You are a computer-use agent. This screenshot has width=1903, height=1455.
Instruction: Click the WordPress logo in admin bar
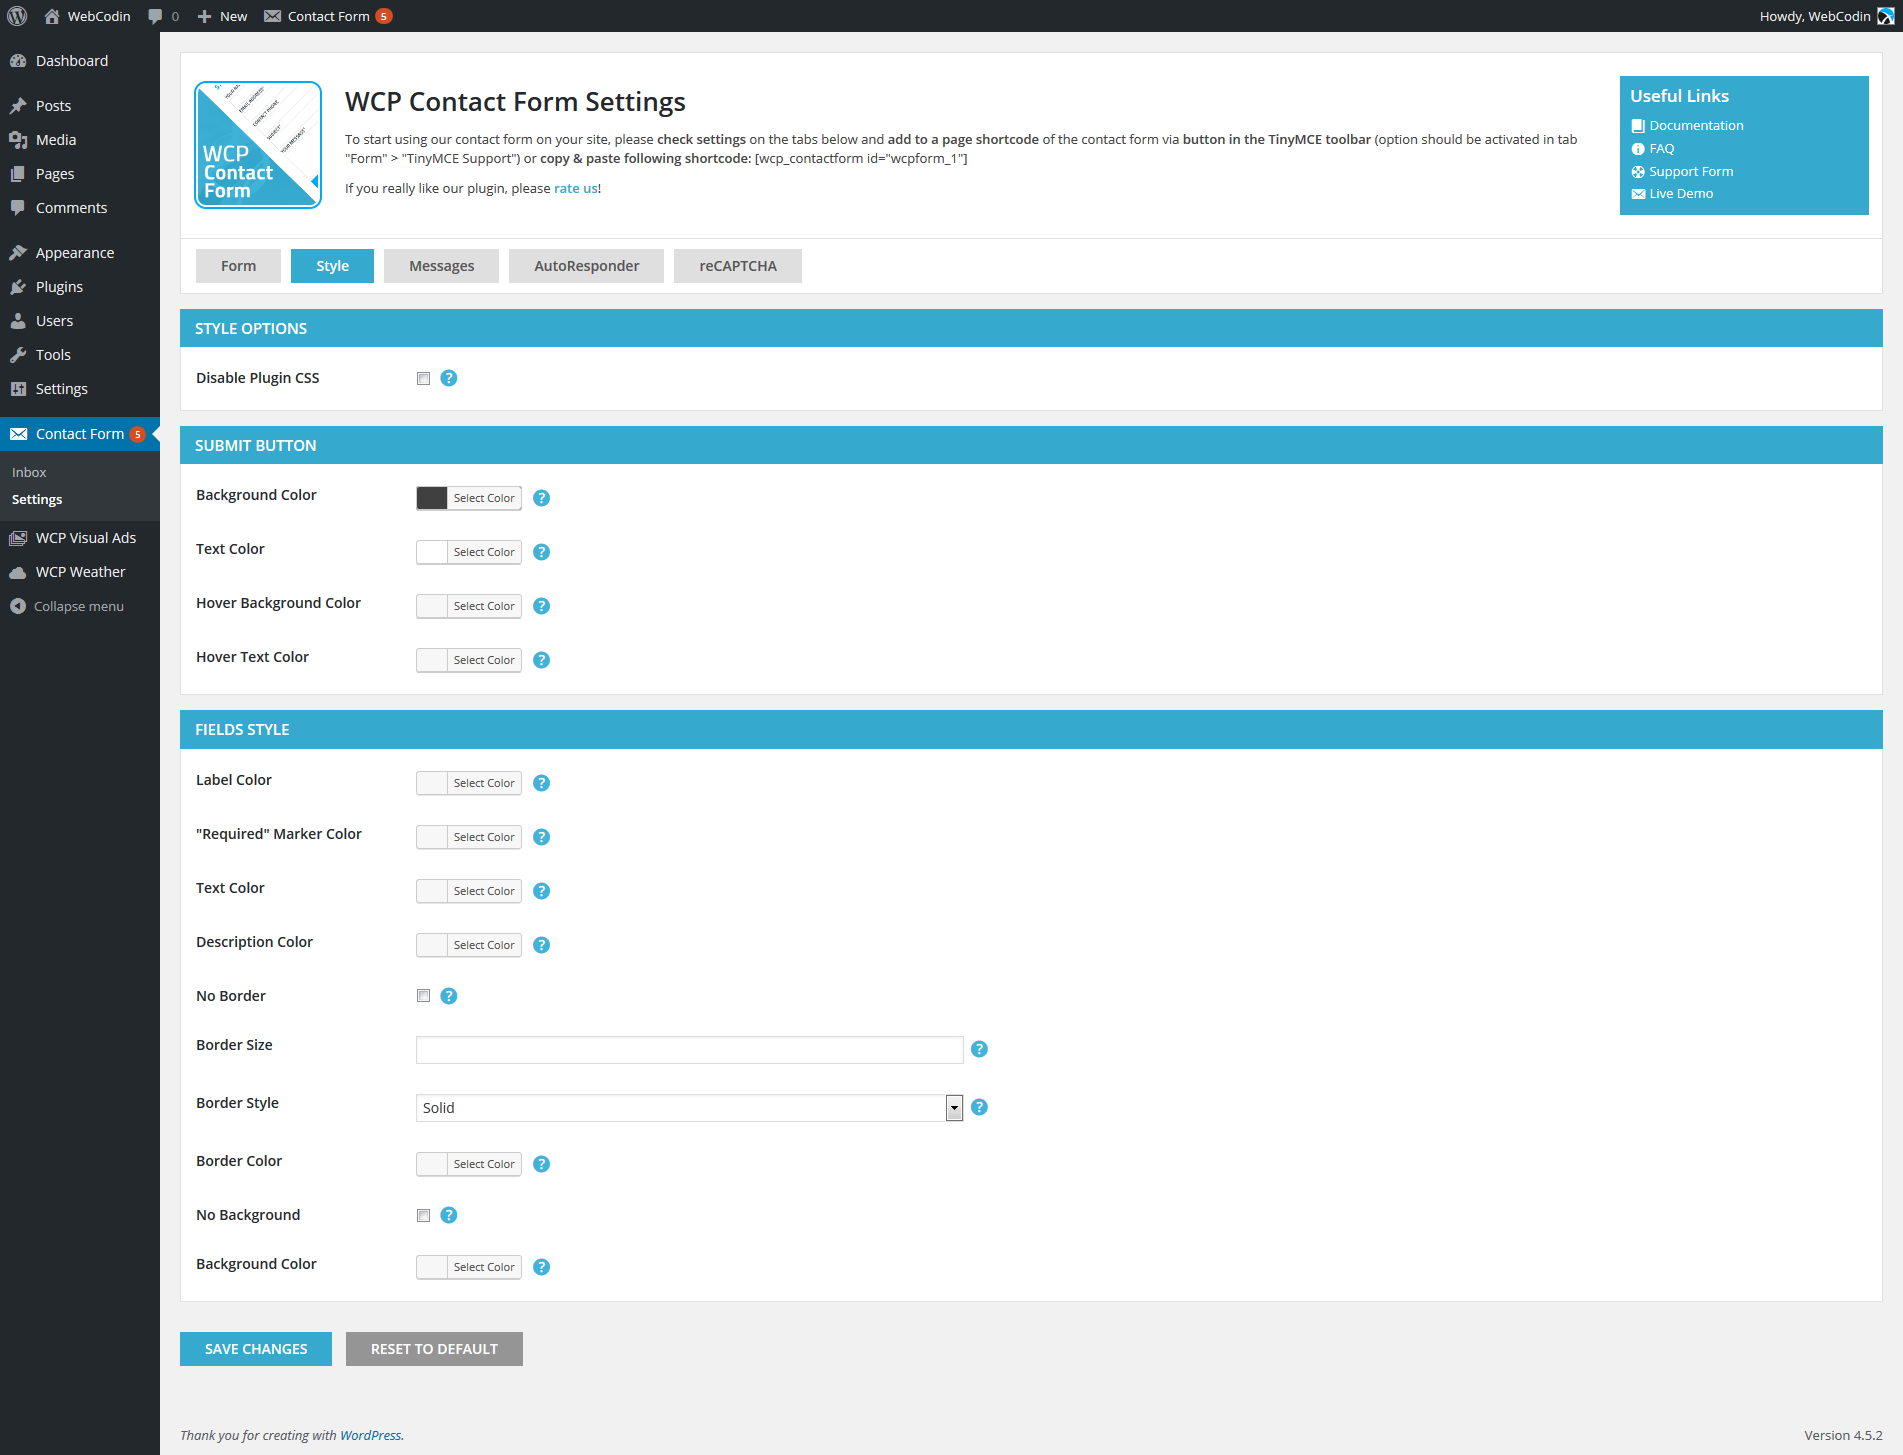(x=17, y=16)
